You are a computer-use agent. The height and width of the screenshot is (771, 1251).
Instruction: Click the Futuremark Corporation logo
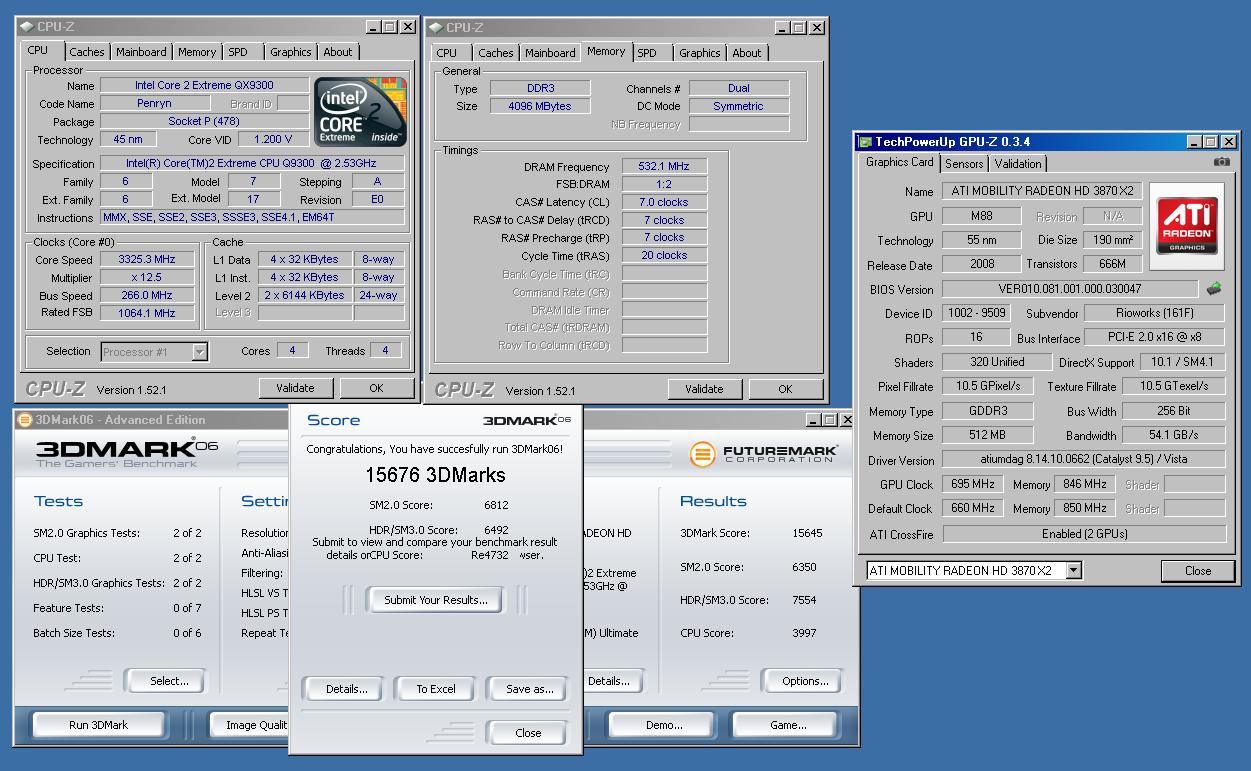click(x=766, y=454)
